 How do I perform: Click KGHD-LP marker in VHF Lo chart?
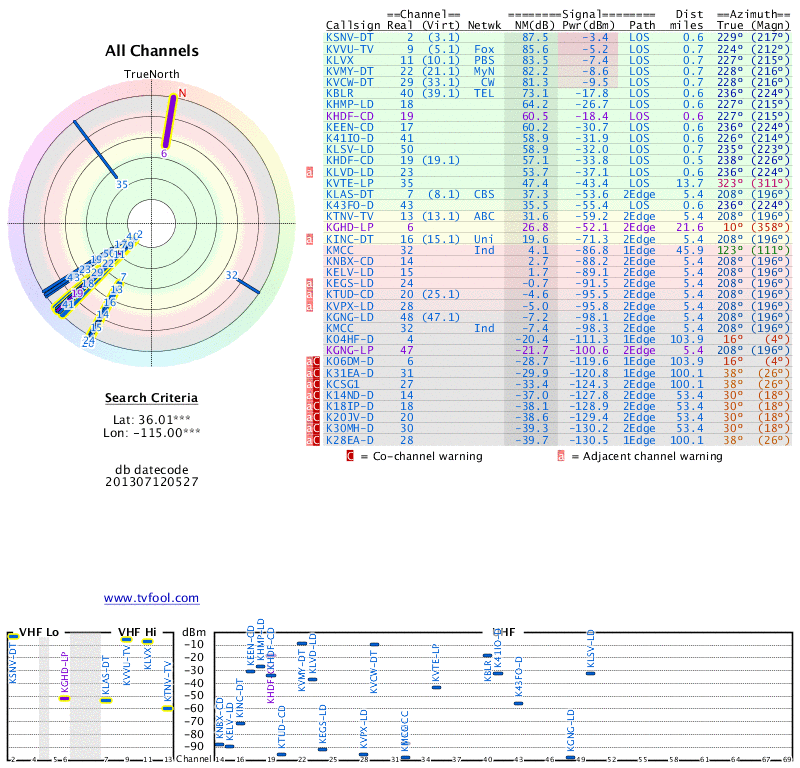pyautogui.click(x=64, y=698)
